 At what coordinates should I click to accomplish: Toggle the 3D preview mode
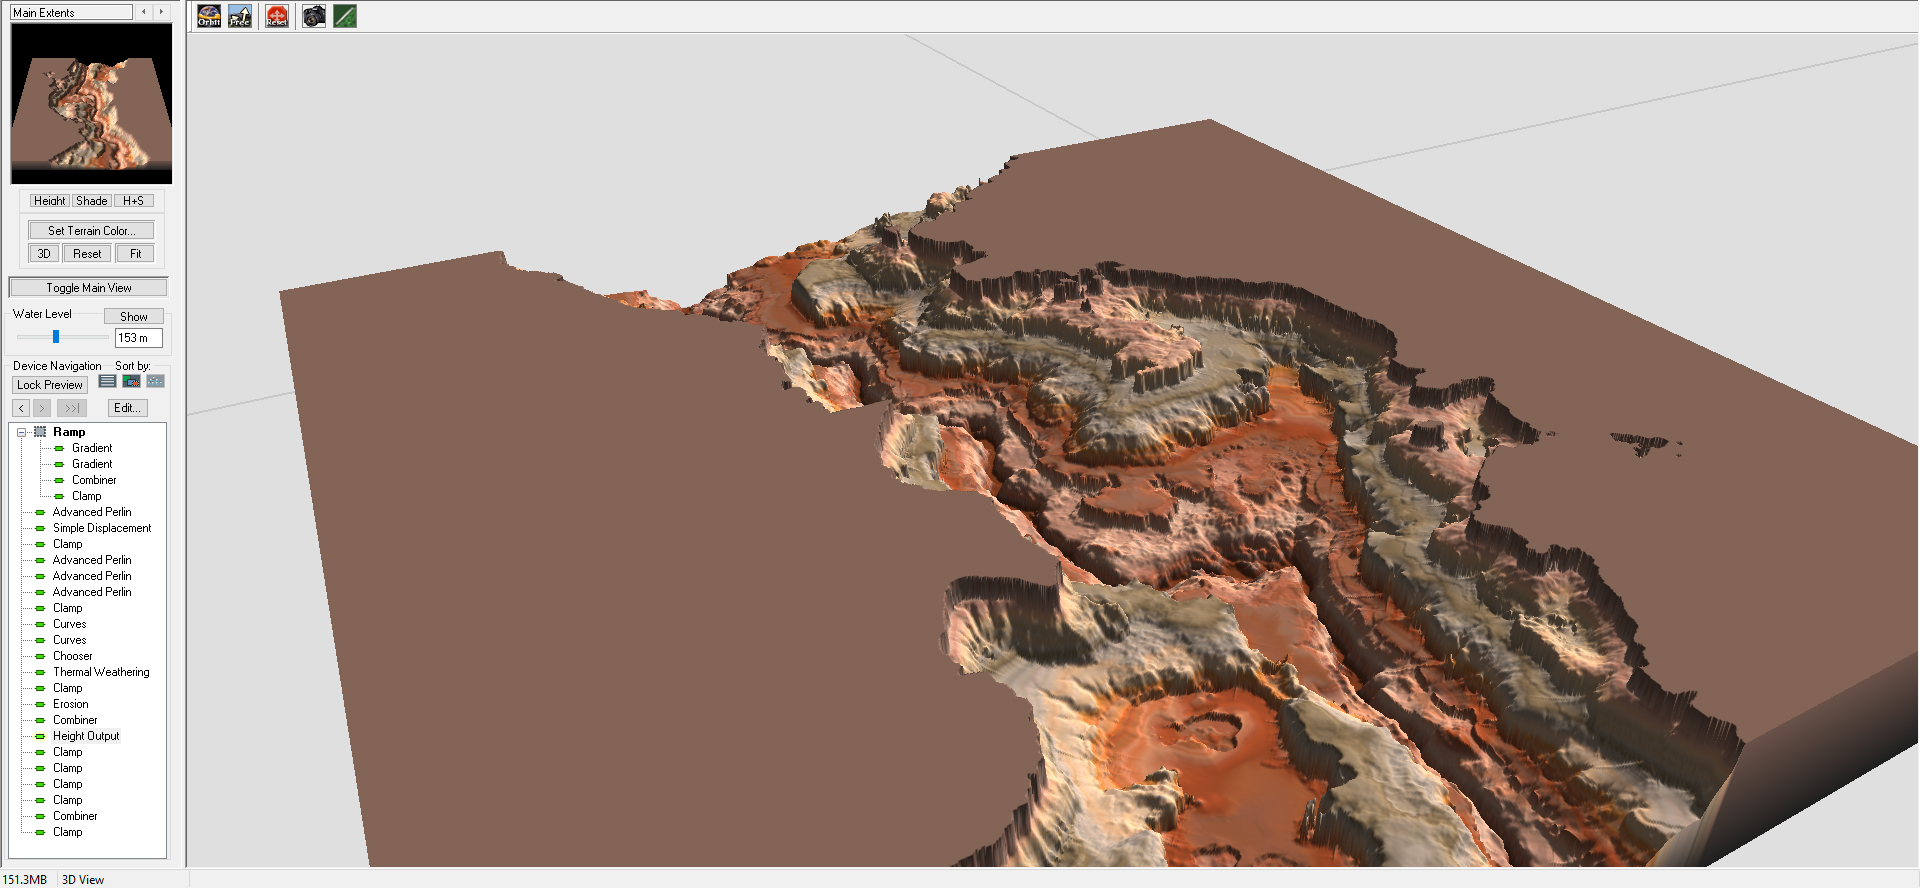point(44,254)
